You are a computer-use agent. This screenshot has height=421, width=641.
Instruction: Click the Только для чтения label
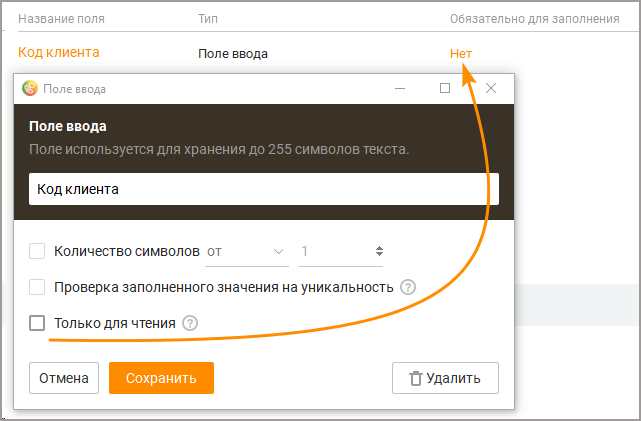(x=115, y=323)
